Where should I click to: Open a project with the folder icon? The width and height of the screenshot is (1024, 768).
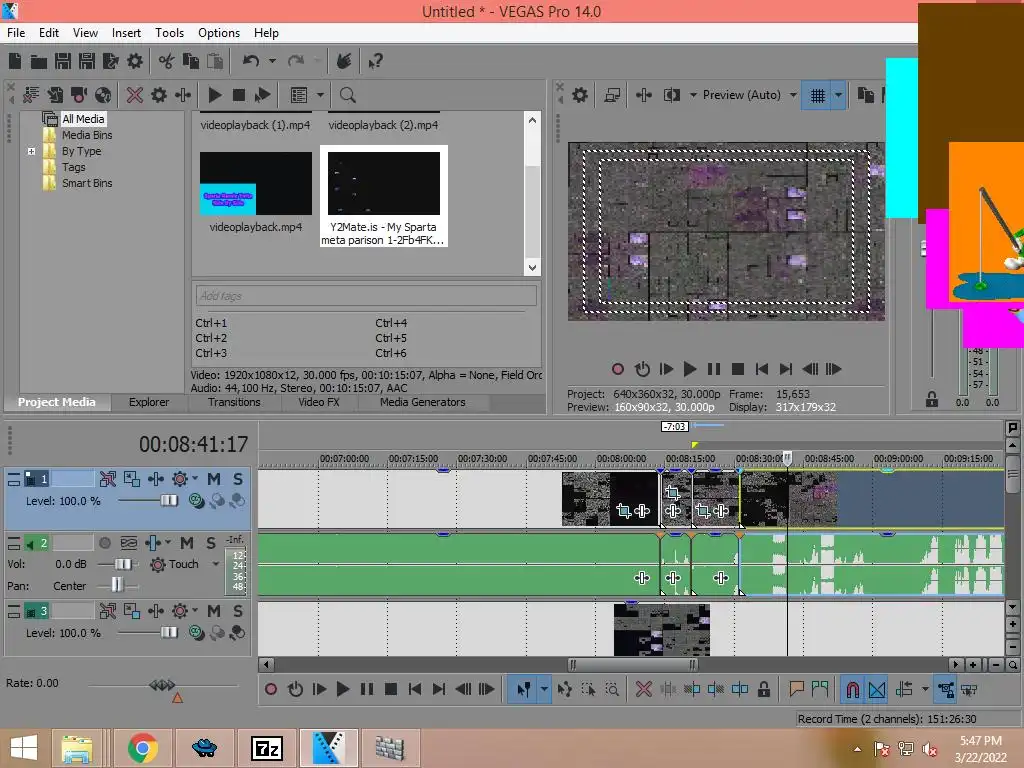[39, 61]
